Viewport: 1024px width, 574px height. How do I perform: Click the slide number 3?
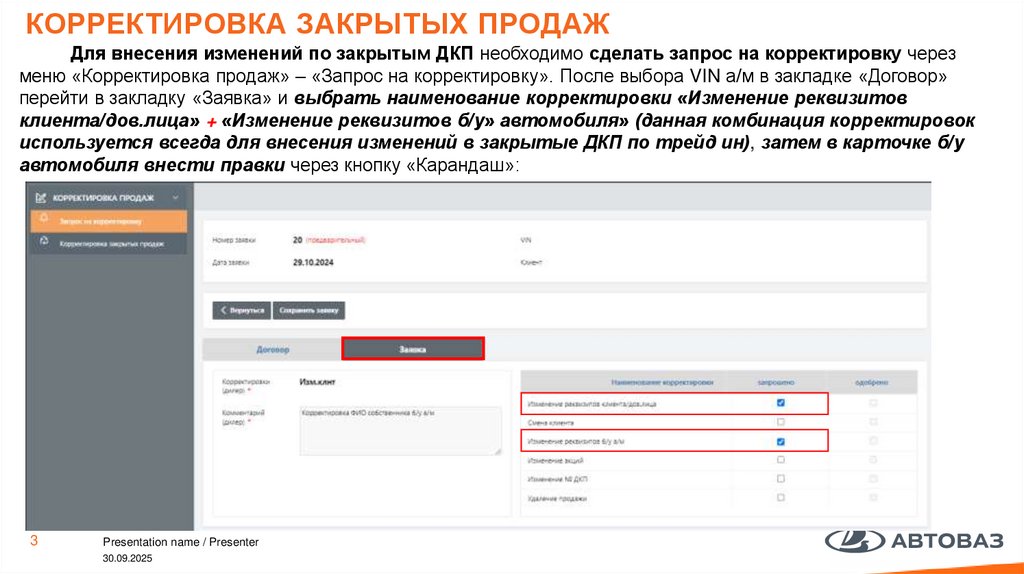(x=34, y=541)
